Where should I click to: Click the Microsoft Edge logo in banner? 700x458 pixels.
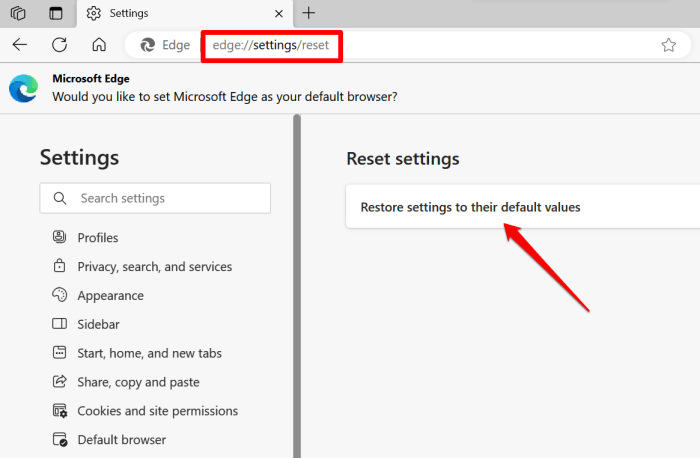(x=23, y=88)
